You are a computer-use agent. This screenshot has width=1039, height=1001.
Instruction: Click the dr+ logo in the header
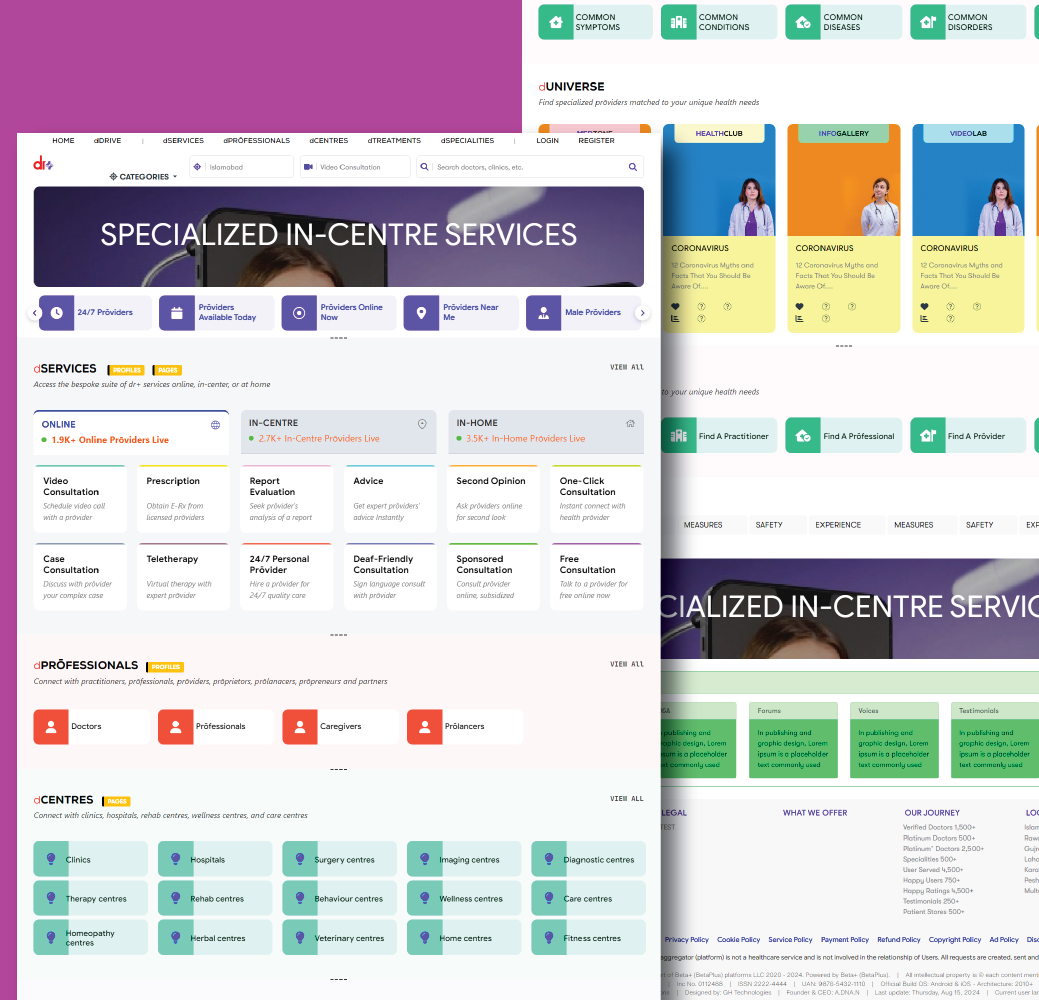(43, 164)
